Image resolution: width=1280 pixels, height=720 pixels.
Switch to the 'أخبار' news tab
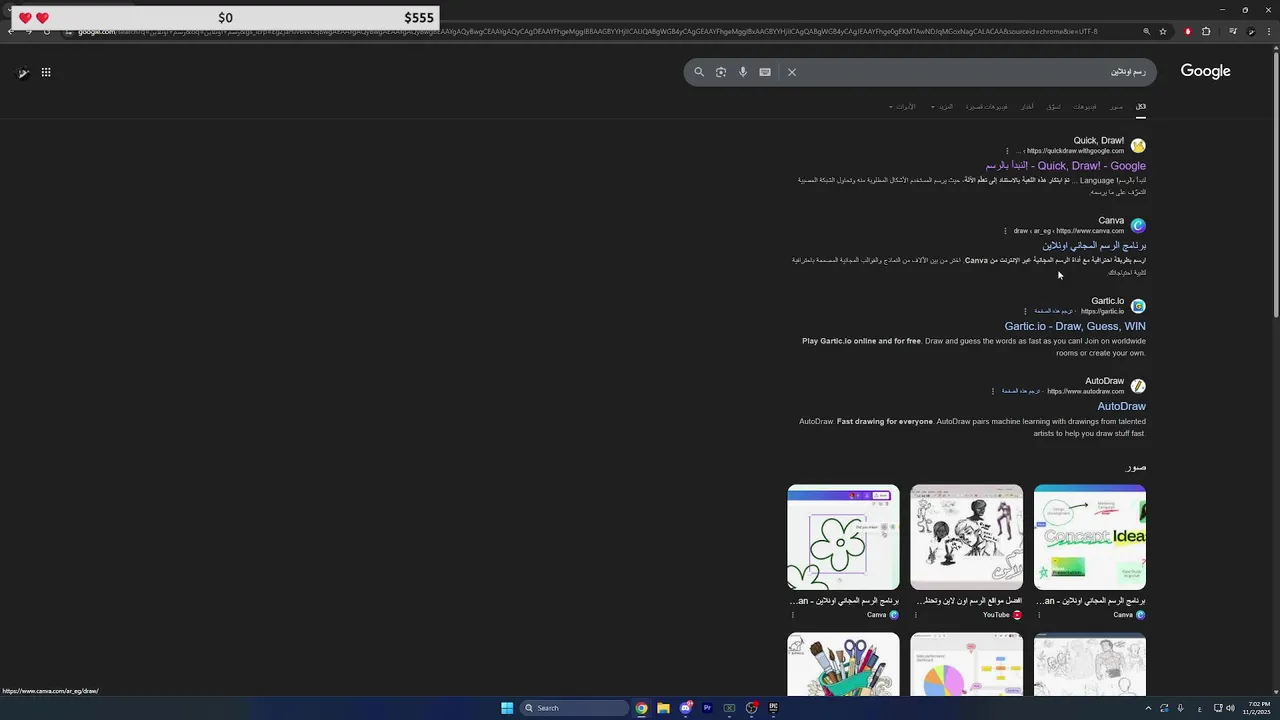pos(1027,106)
